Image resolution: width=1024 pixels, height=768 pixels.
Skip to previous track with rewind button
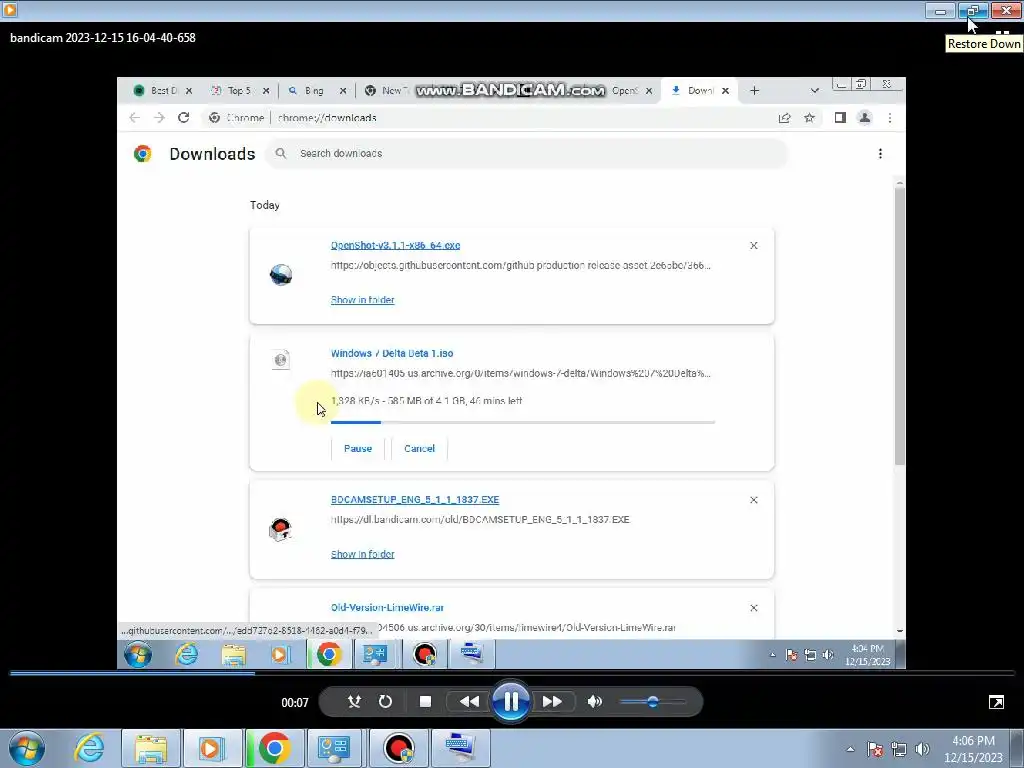(470, 702)
